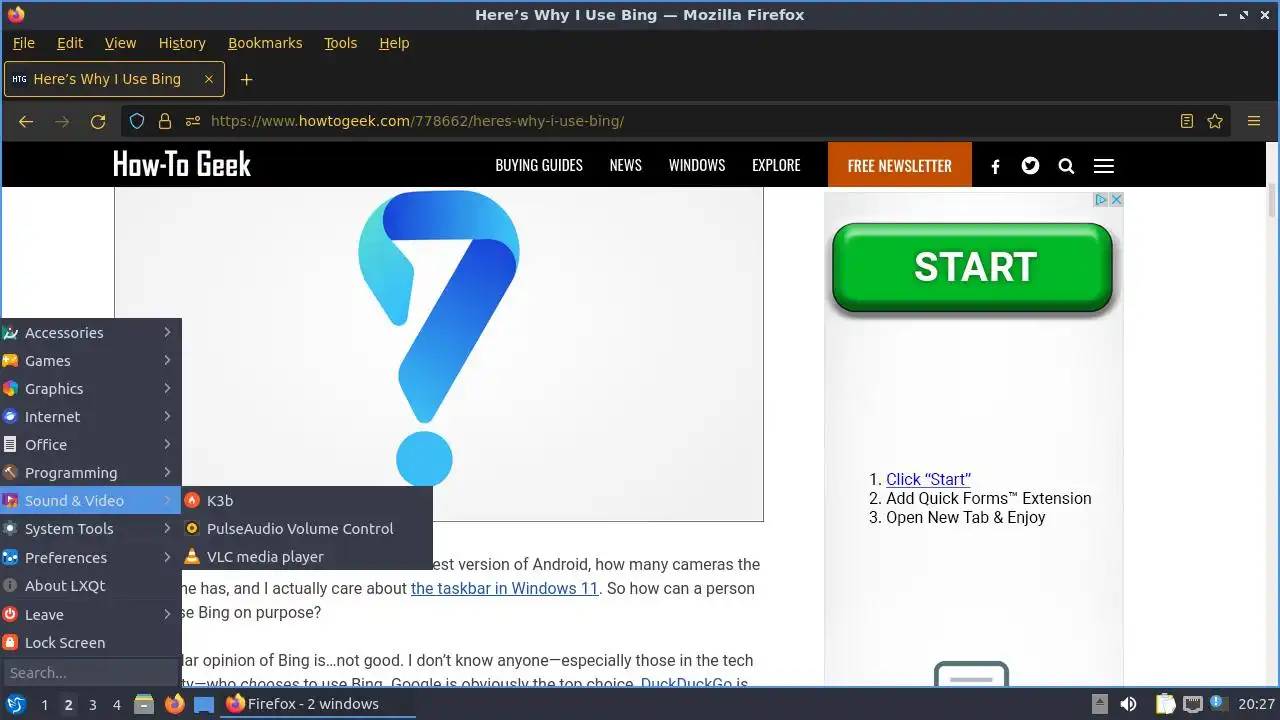Go back using browser back arrow
1280x720 pixels.
(x=27, y=121)
